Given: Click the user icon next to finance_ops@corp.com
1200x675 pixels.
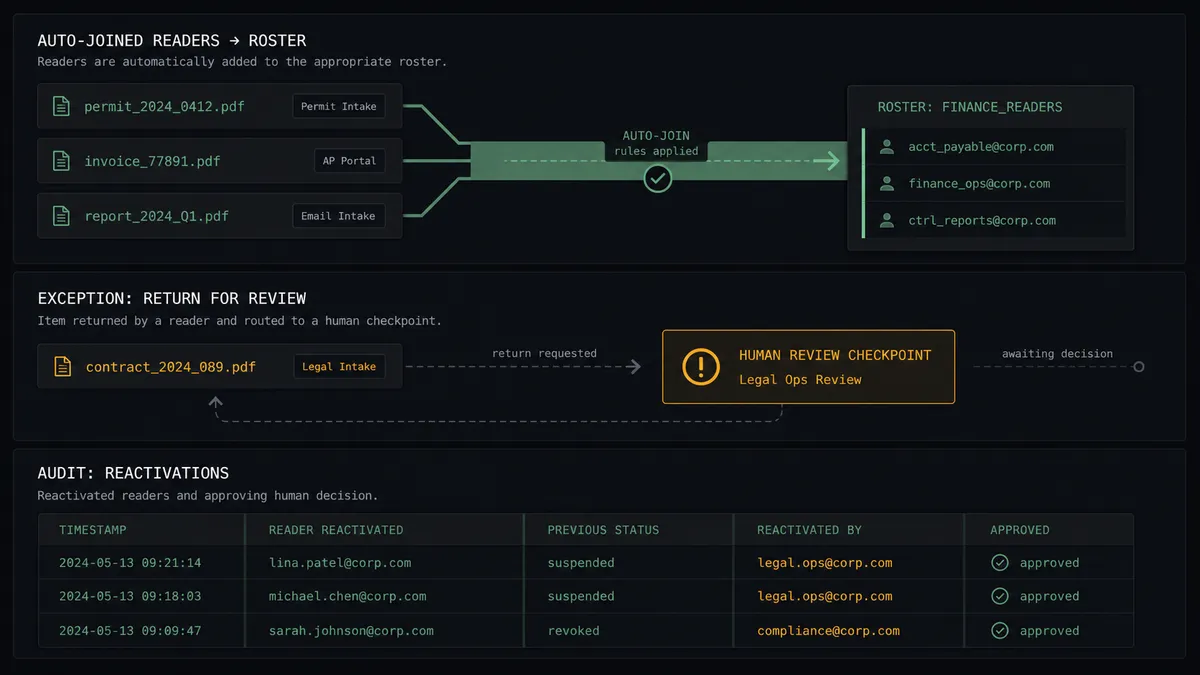Looking at the screenshot, I should tap(886, 184).
